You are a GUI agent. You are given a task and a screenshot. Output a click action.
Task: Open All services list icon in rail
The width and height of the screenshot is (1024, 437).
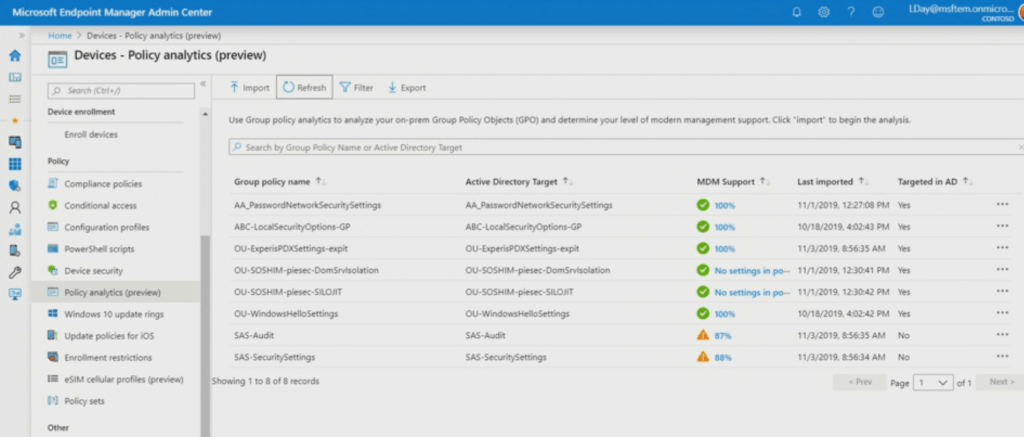coord(14,99)
